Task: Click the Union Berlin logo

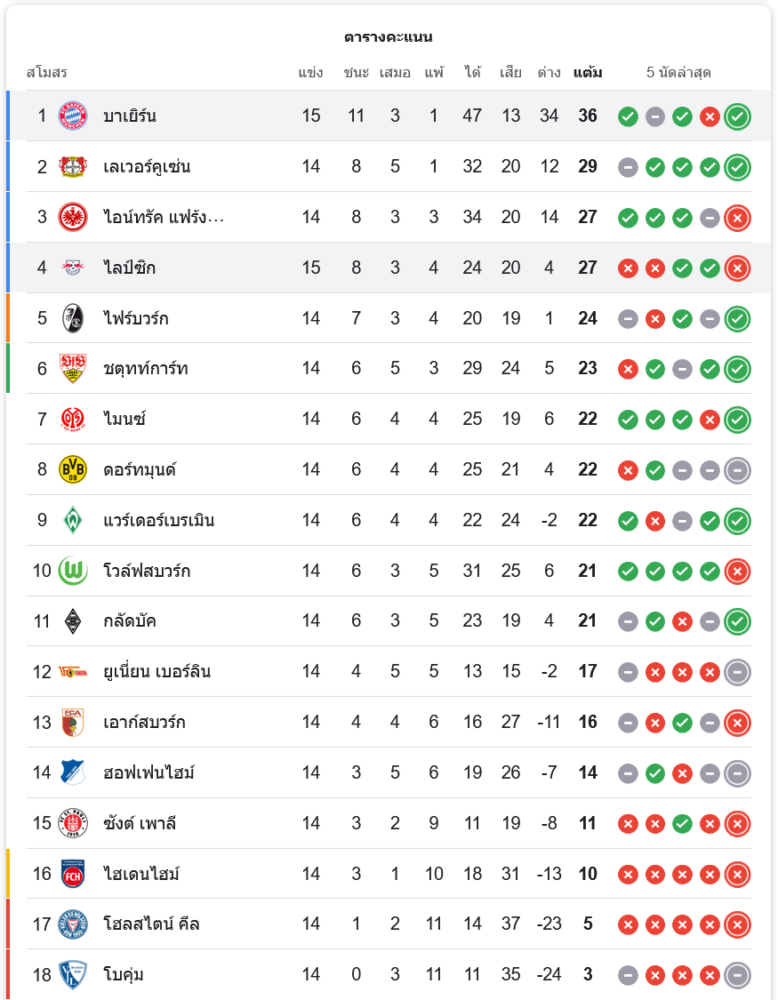Action: [73, 671]
